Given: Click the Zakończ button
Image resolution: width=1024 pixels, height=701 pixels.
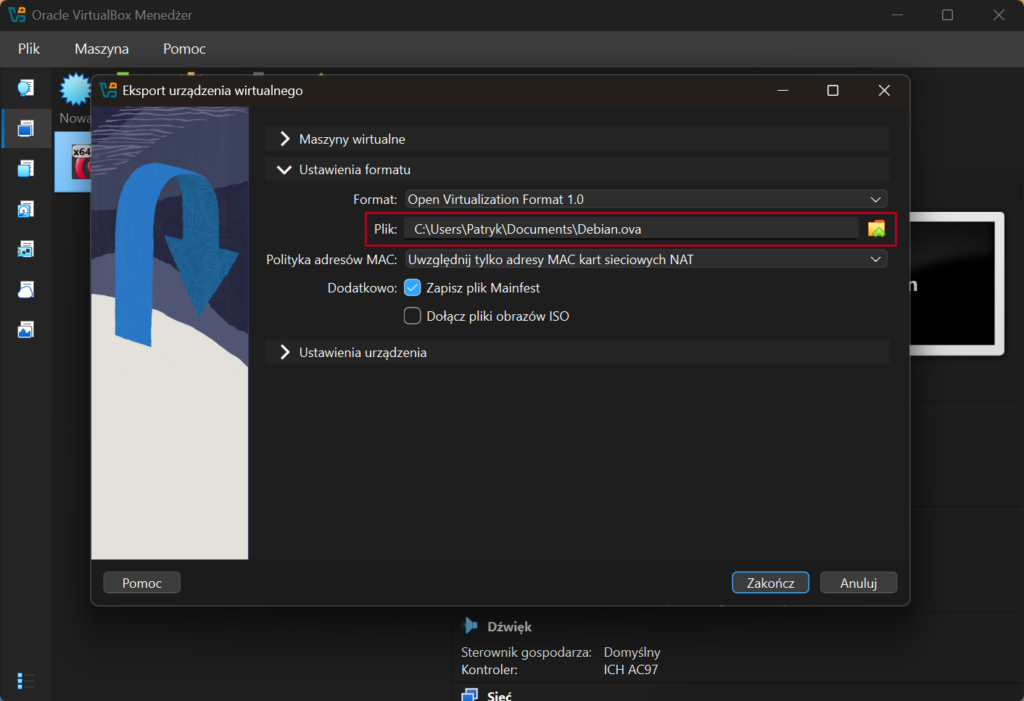Looking at the screenshot, I should [770, 582].
